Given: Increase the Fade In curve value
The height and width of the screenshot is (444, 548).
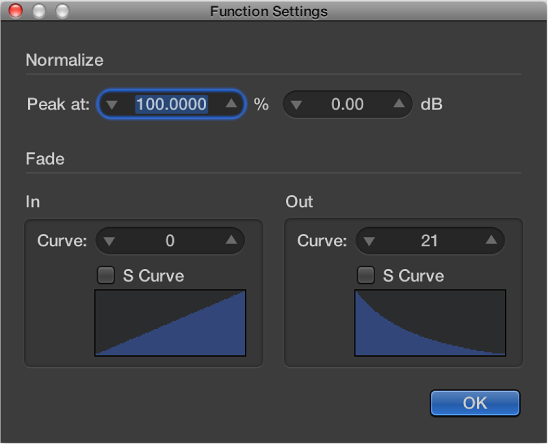Looking at the screenshot, I should pyautogui.click(x=231, y=240).
